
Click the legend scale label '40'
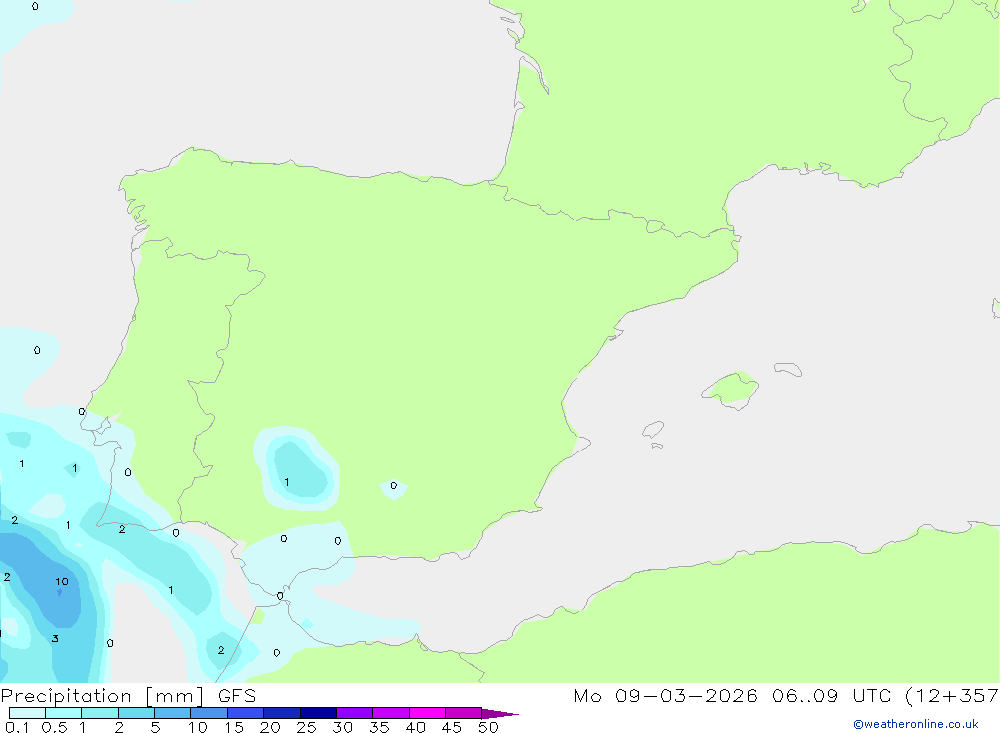click(415, 727)
